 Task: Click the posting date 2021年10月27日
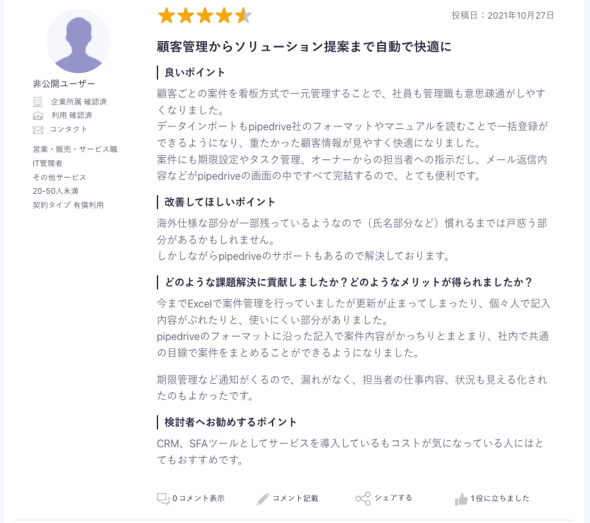(x=520, y=15)
